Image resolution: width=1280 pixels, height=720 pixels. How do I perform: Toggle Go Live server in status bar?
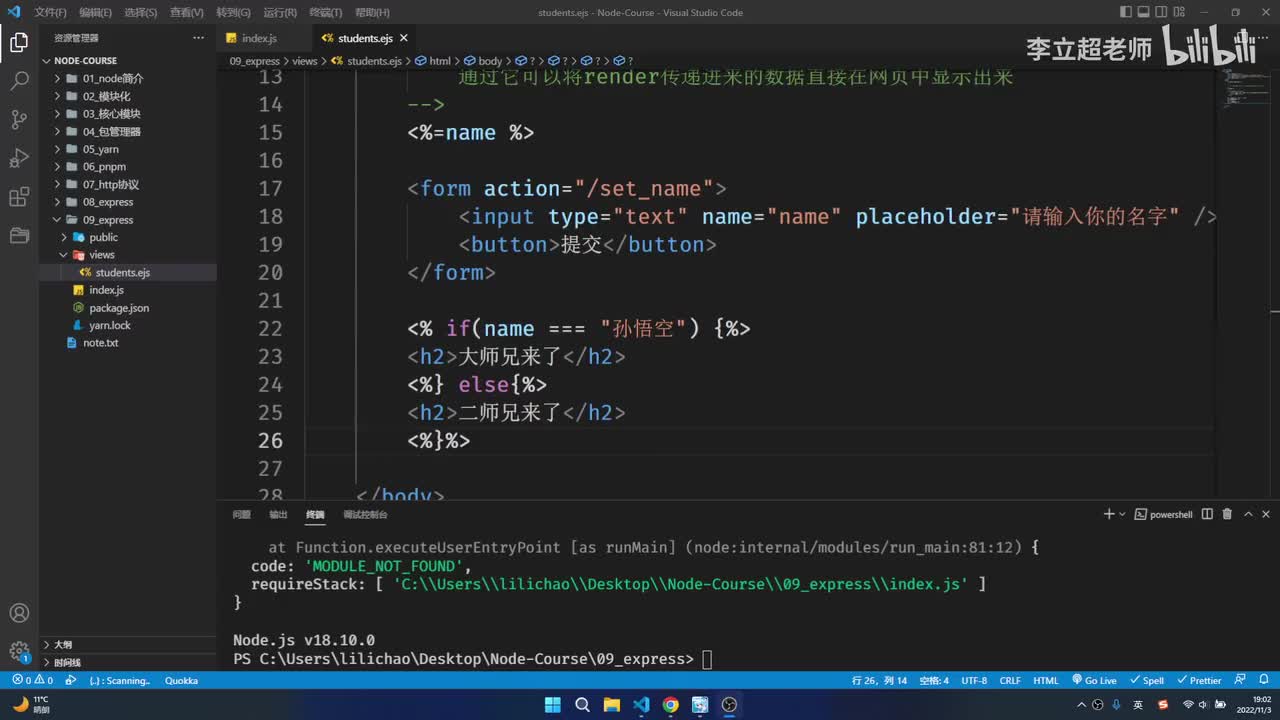coord(1094,680)
